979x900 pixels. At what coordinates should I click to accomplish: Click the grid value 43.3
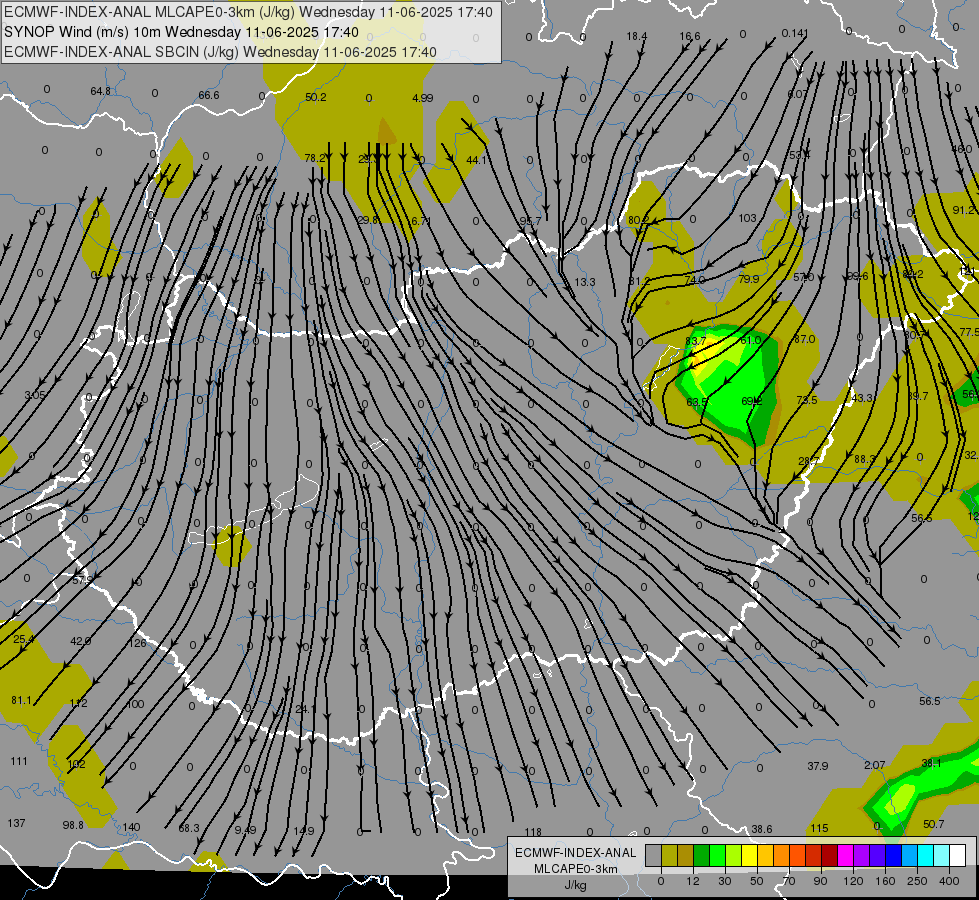(x=862, y=398)
